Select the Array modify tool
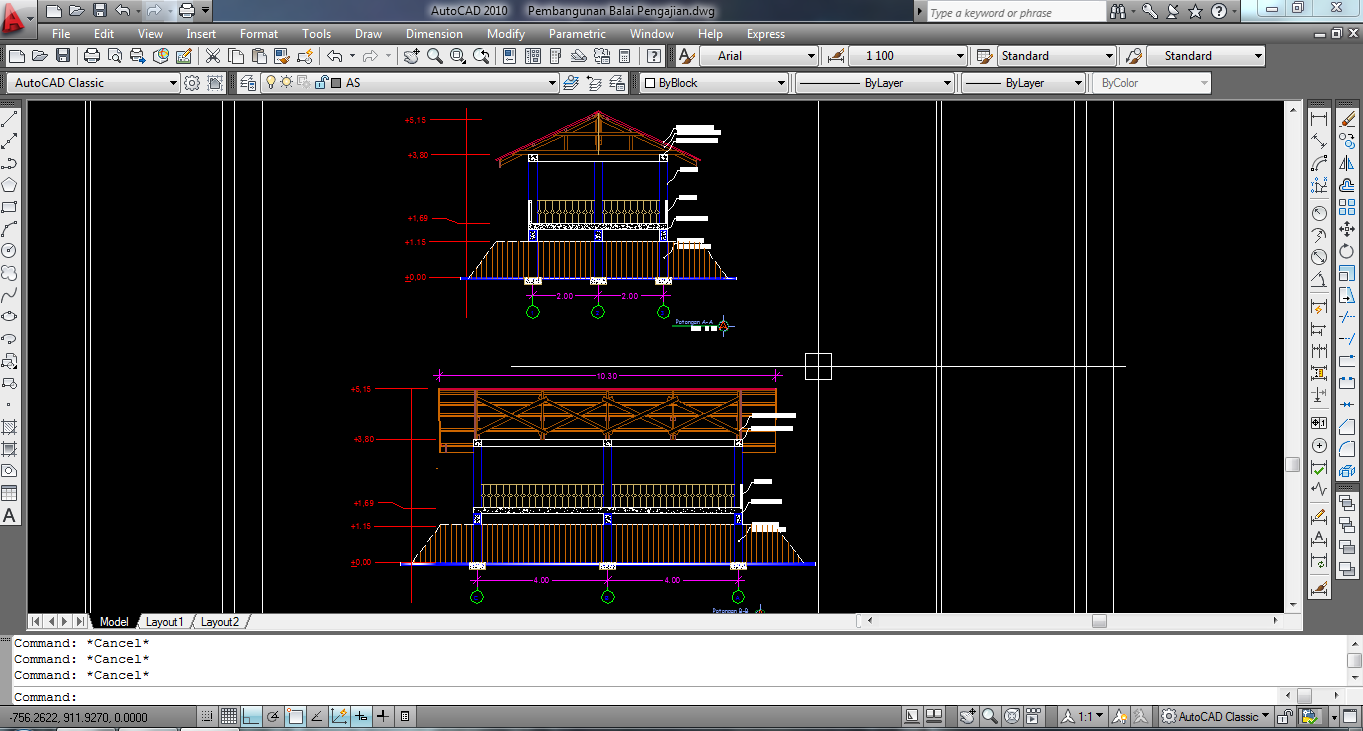This screenshot has height=731, width=1363. click(x=1347, y=208)
